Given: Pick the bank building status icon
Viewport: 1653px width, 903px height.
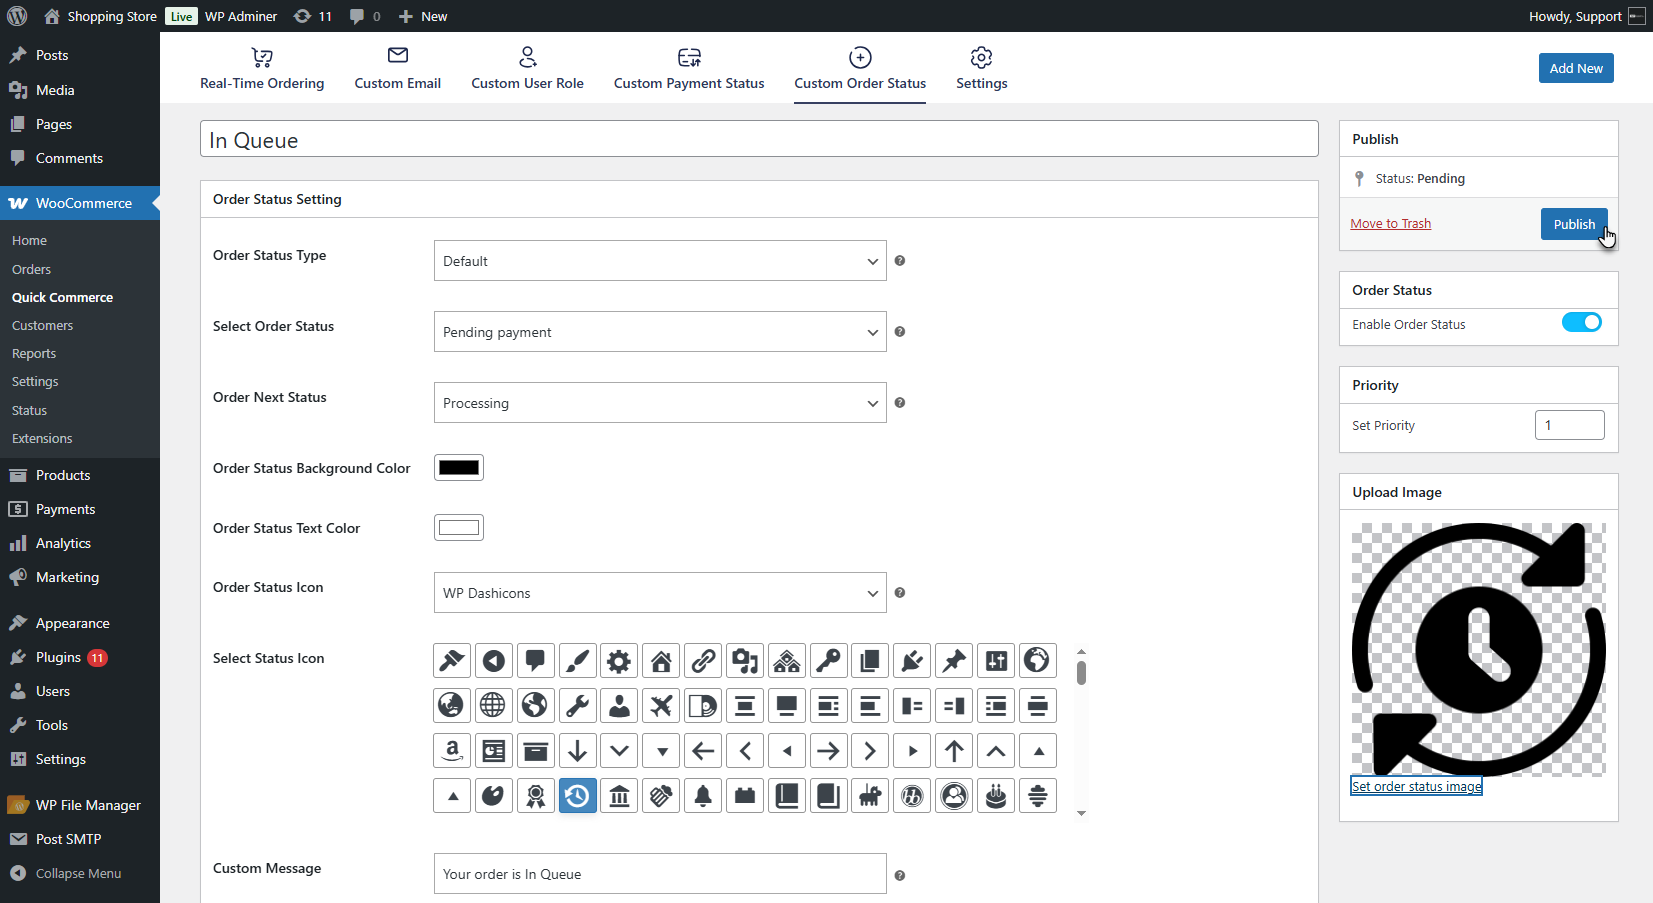Looking at the screenshot, I should point(620,796).
